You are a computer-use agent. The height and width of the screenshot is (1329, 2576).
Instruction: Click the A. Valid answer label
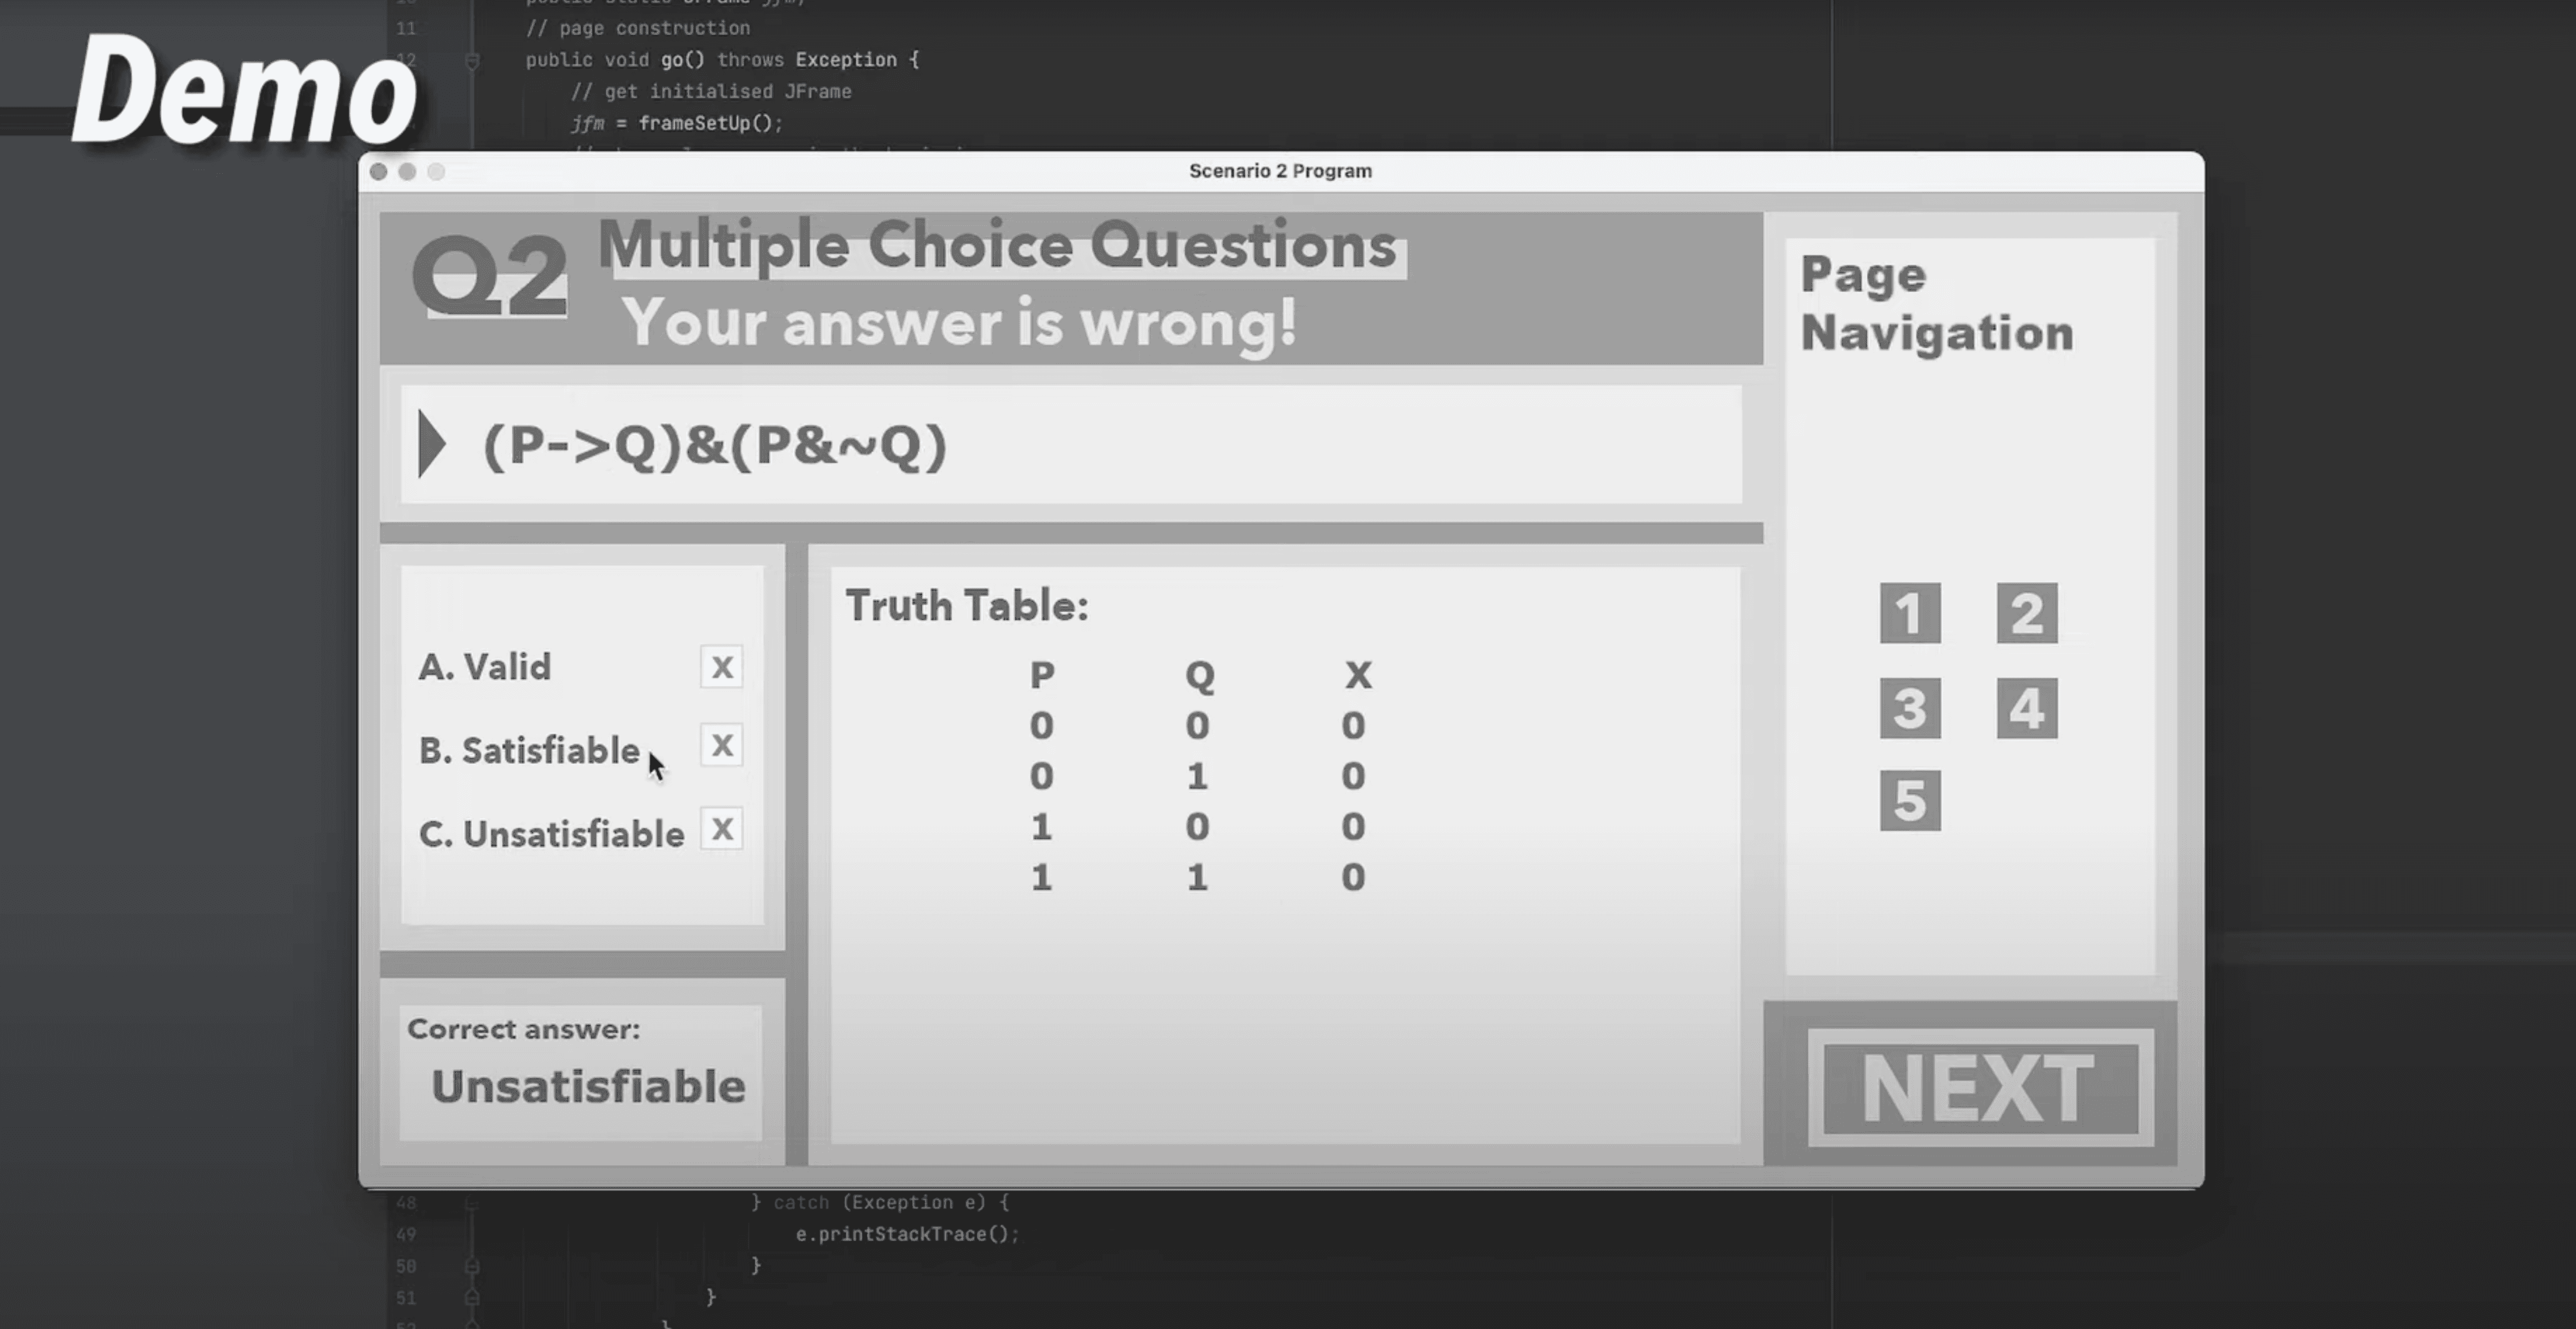point(485,667)
